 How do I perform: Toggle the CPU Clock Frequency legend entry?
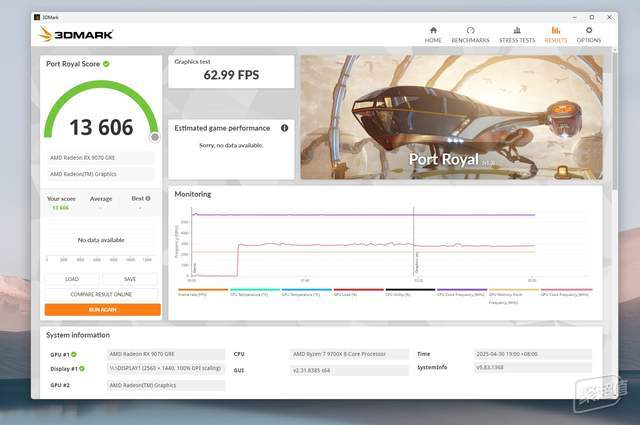[x=462, y=292]
